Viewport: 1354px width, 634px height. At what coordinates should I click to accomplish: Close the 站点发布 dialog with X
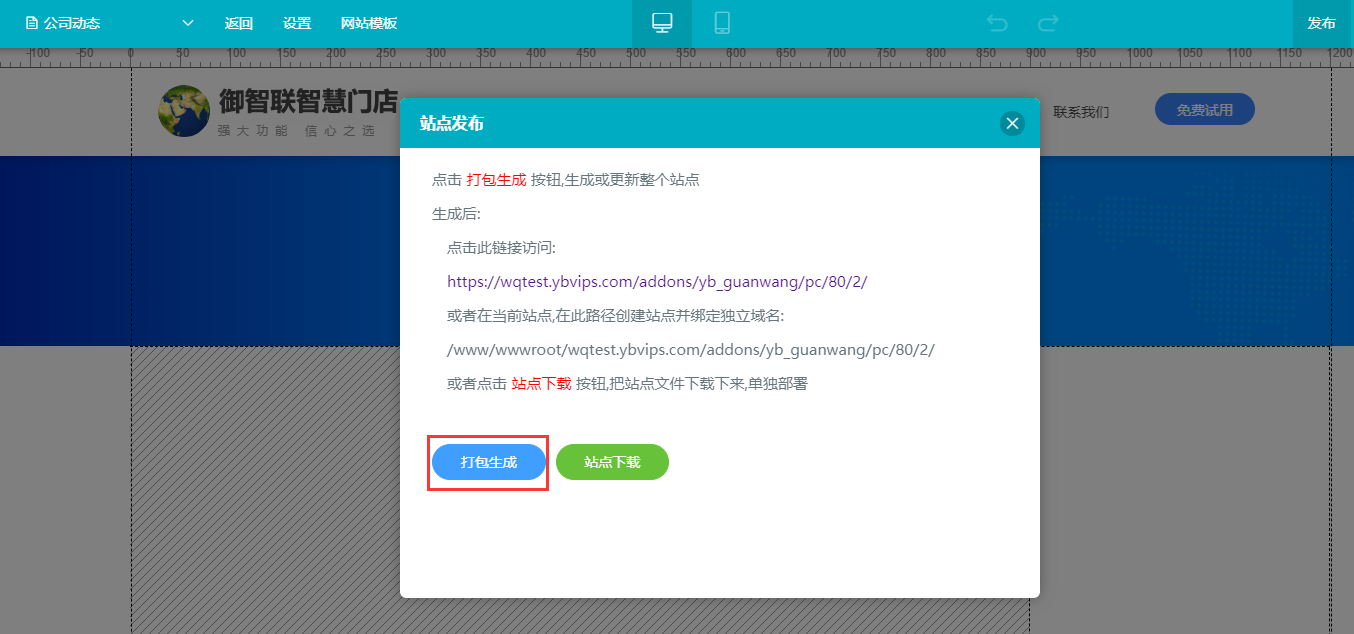tap(1012, 123)
